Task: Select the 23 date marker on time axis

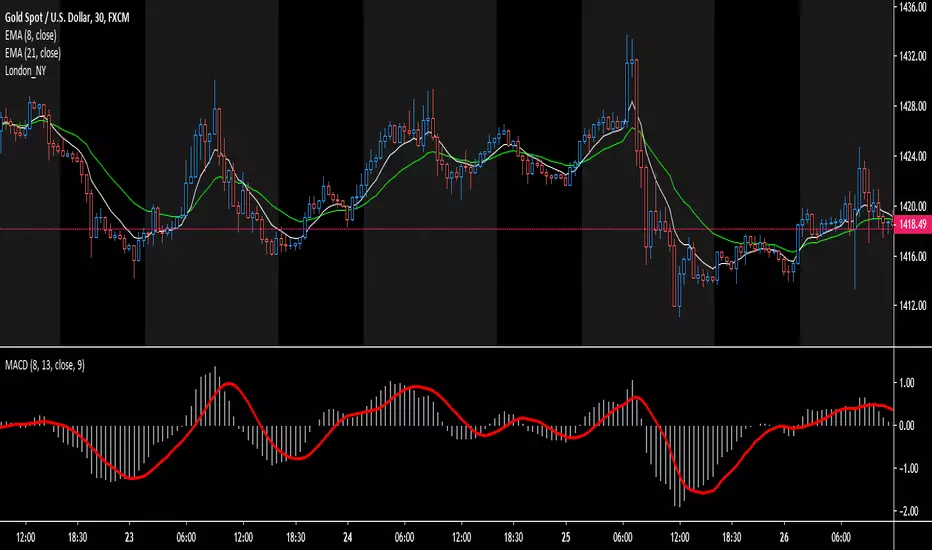Action: (129, 538)
